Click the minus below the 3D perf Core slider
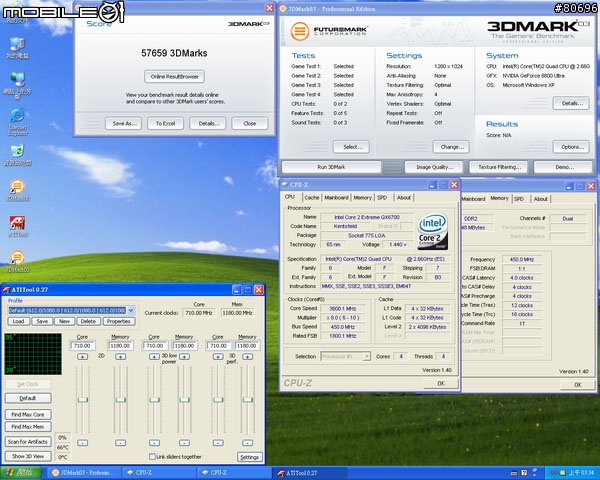Viewport: 600px width, 480px height. click(x=218, y=442)
